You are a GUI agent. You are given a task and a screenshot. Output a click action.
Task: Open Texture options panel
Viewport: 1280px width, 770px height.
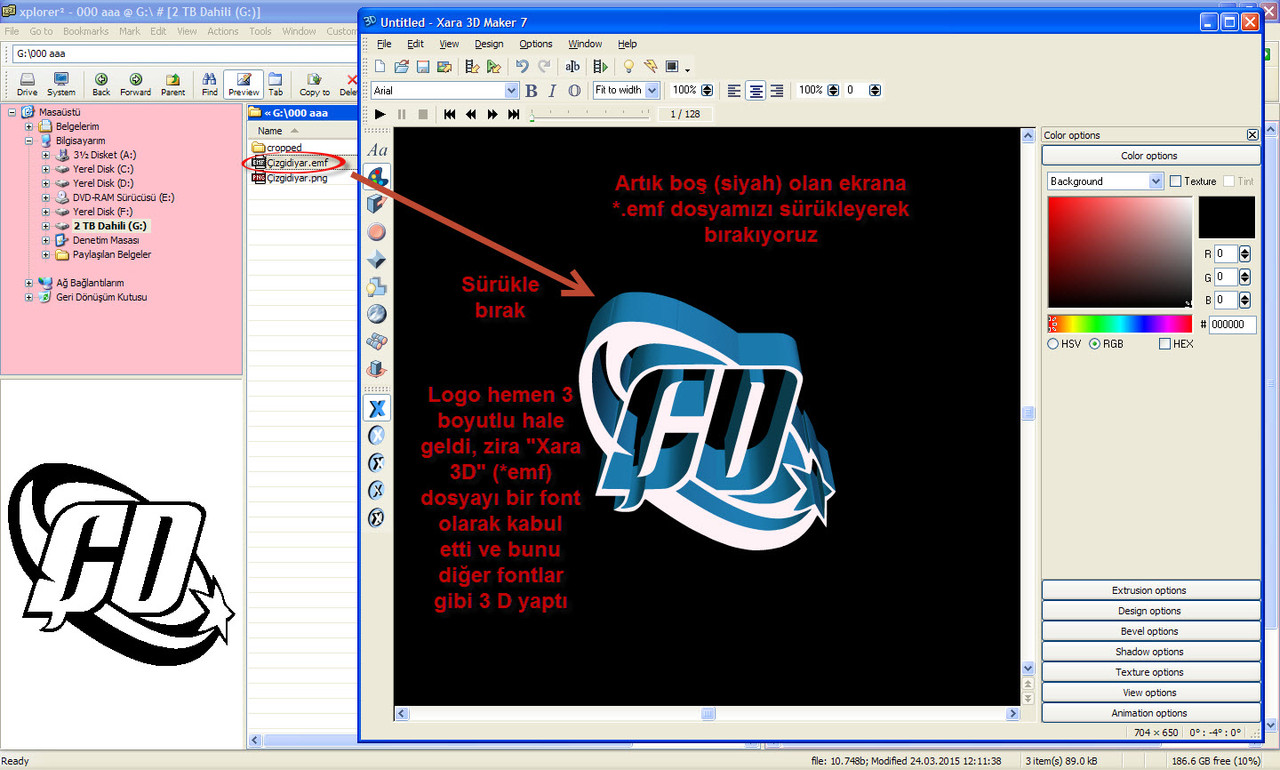(x=1151, y=672)
